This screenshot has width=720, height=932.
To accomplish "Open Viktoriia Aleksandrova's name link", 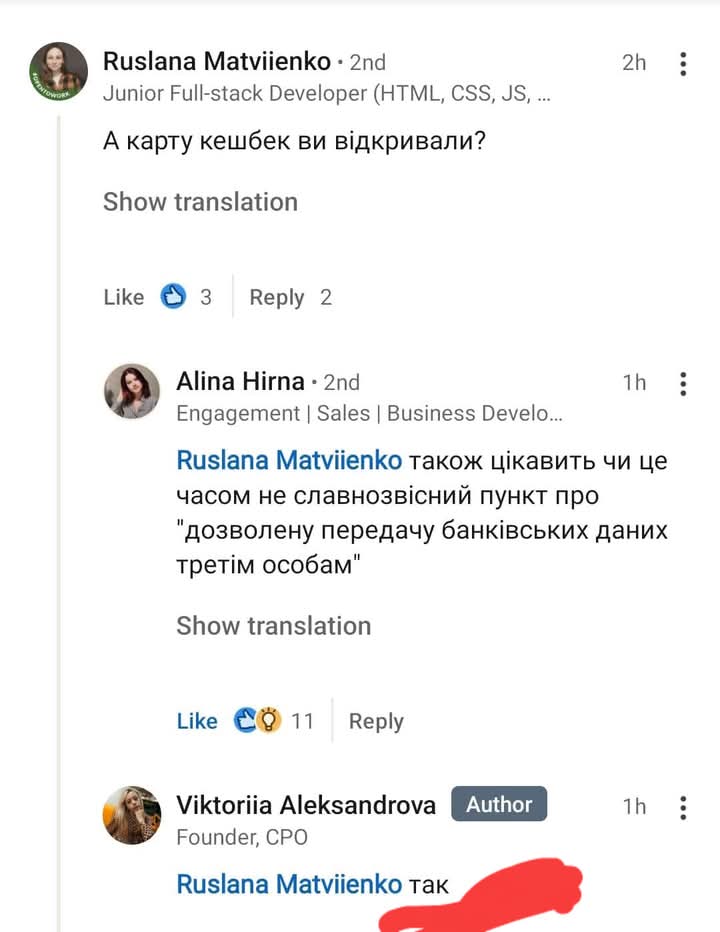I will [306, 805].
